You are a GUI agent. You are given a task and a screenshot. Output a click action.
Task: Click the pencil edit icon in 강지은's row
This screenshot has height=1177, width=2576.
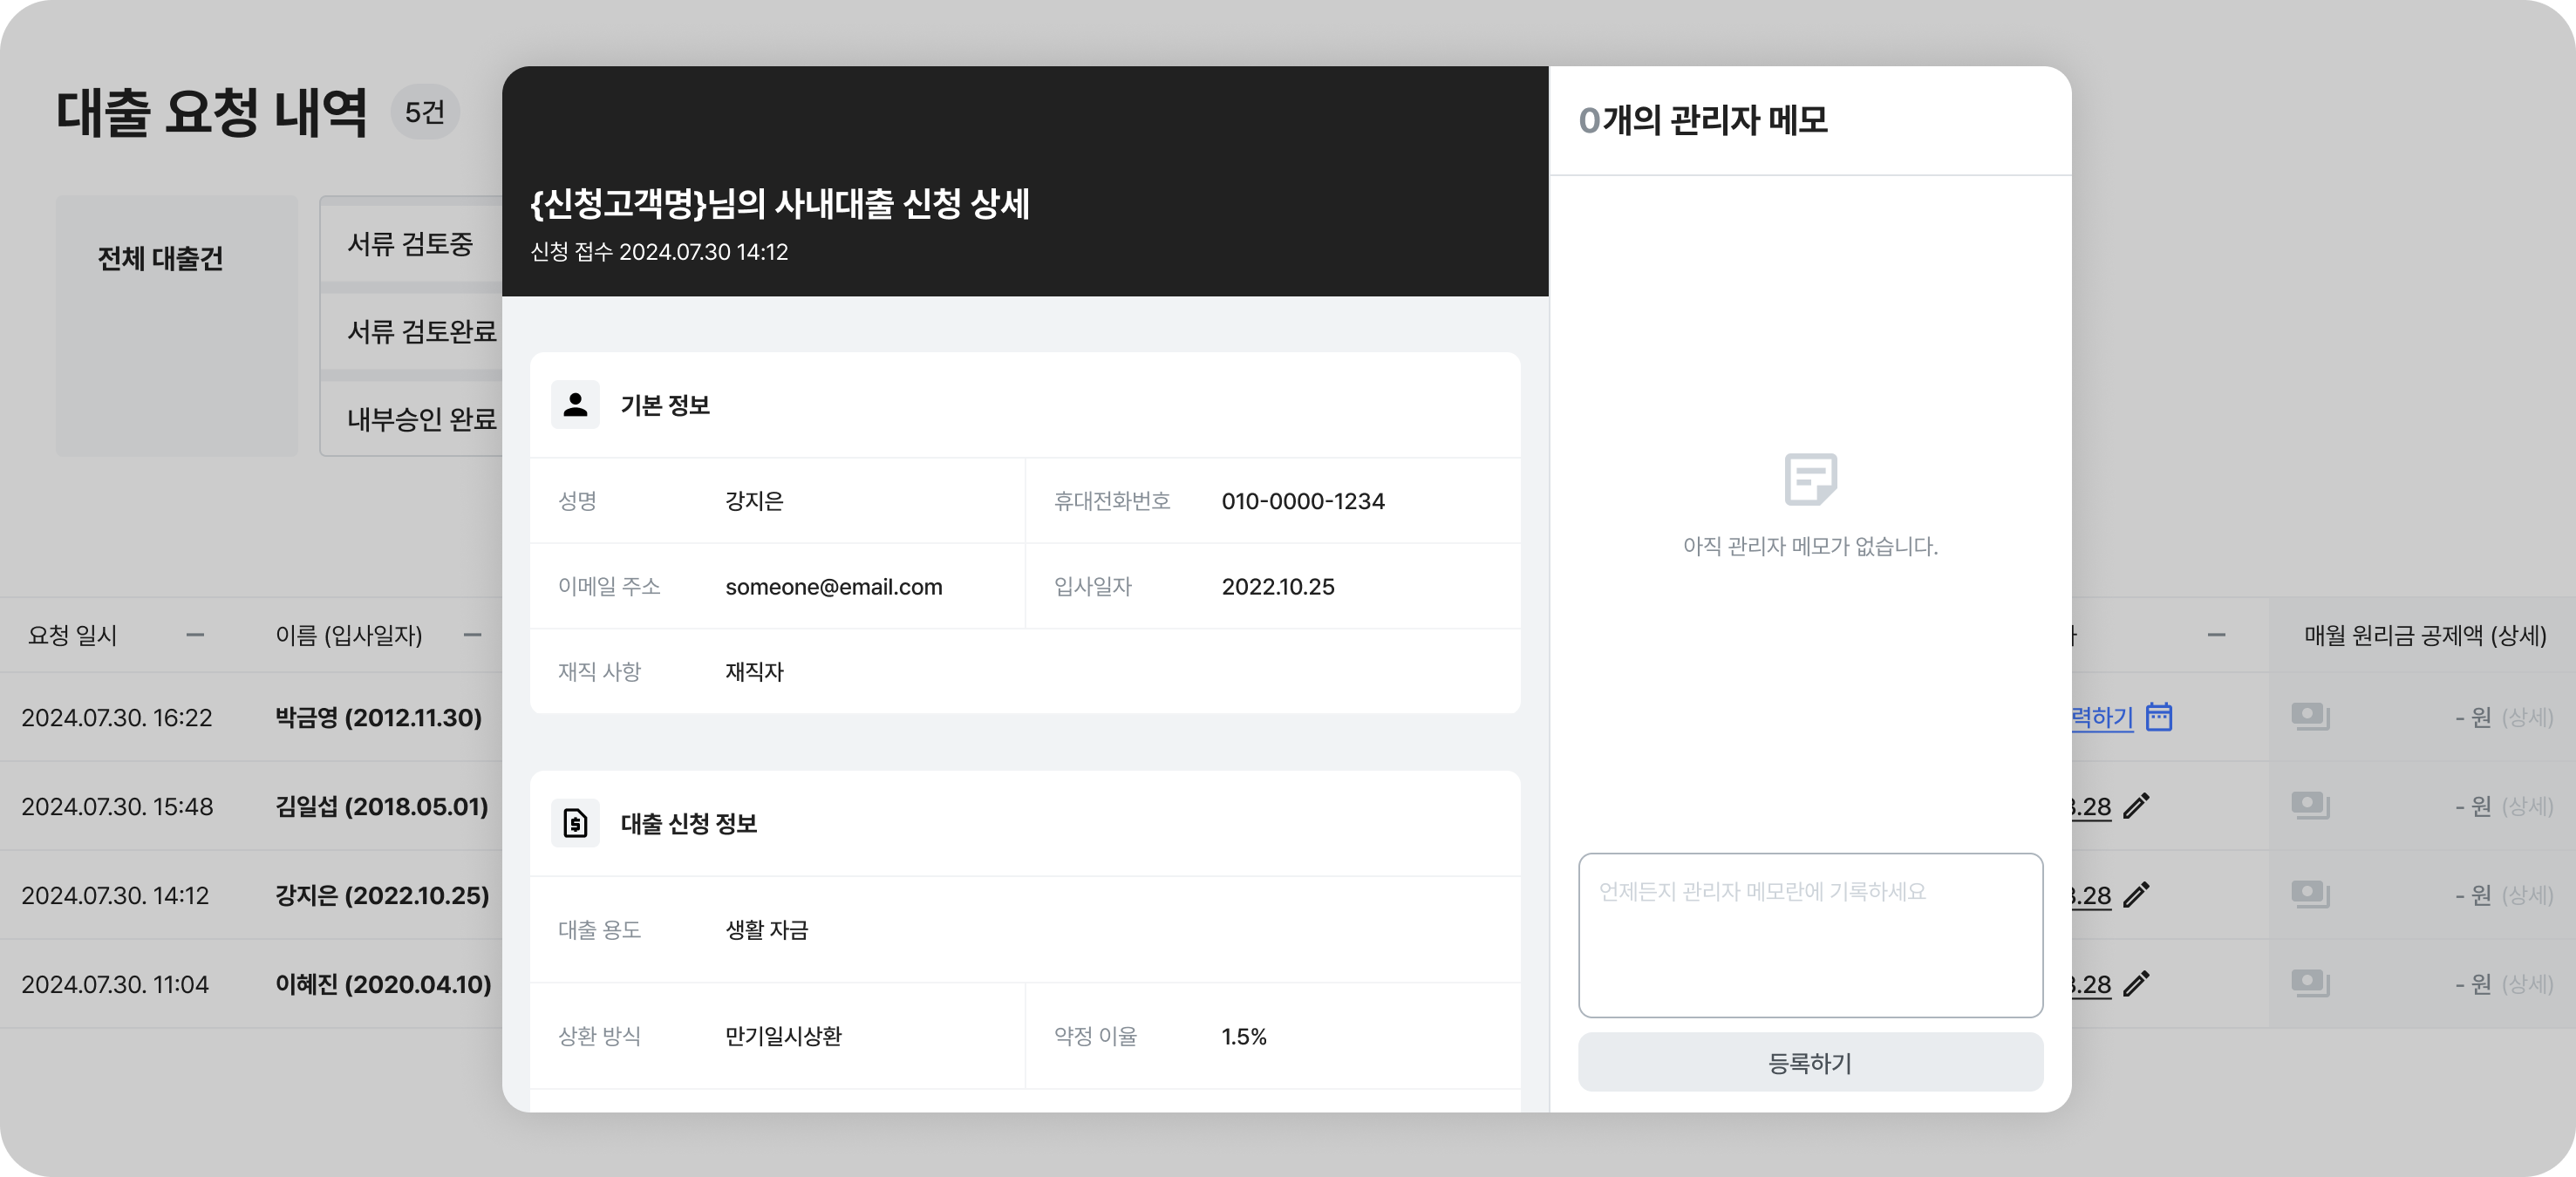point(2135,895)
